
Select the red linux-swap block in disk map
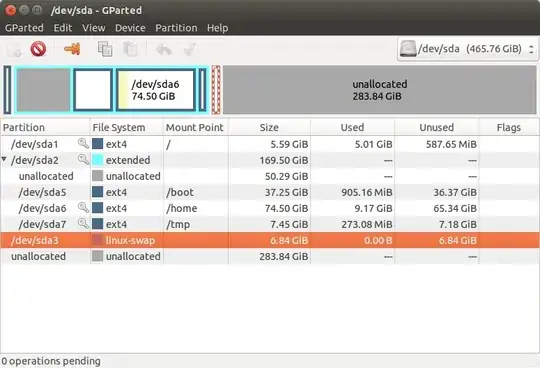pyautogui.click(x=216, y=90)
